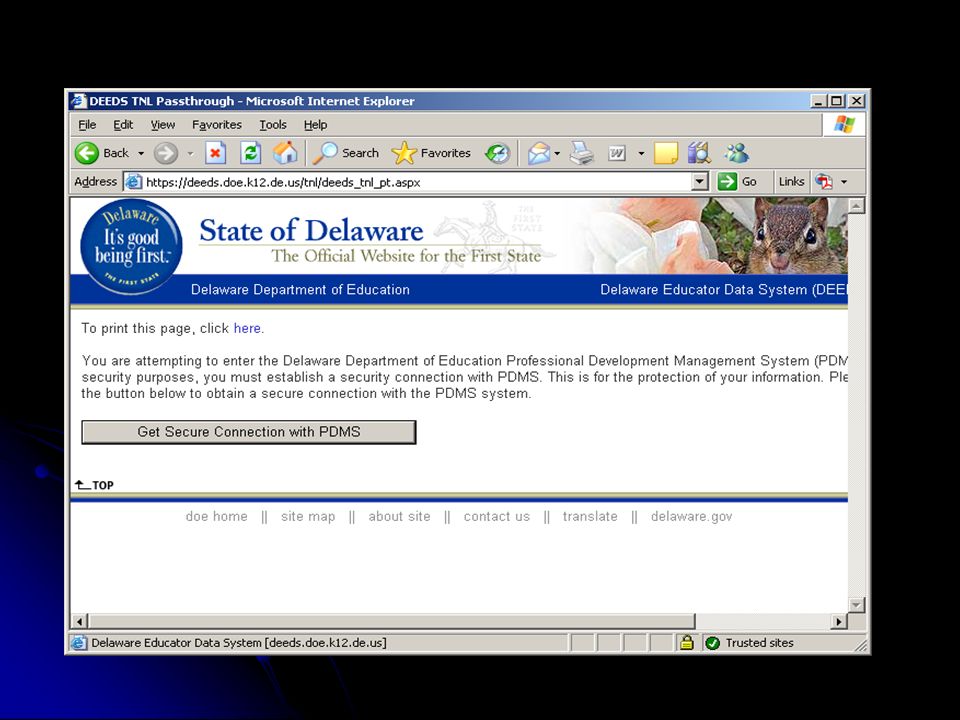Screen dimensions: 960x720
Task: Open the Edit menu
Action: 123,125
